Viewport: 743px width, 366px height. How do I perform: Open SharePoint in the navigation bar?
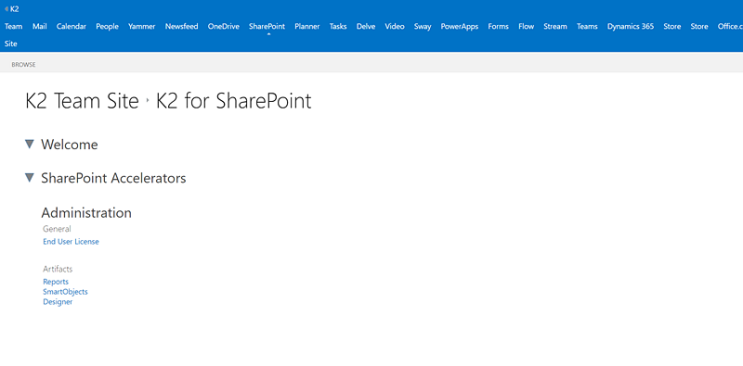point(267,27)
